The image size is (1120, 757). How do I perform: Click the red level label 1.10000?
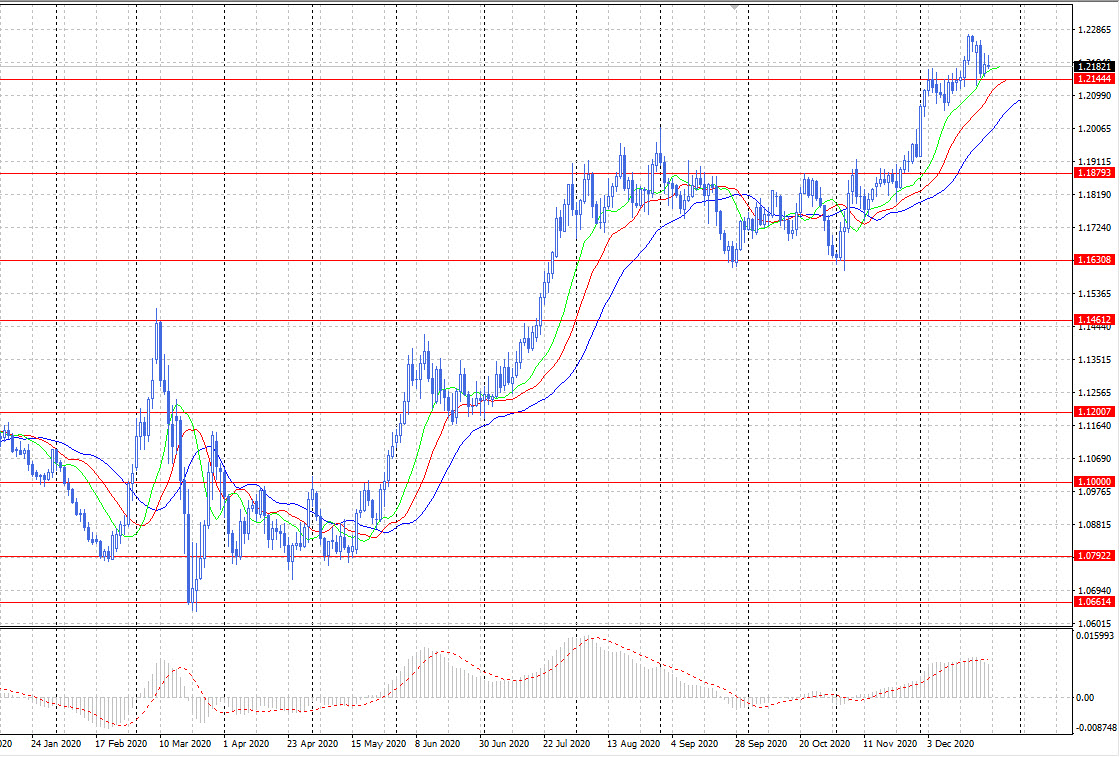tap(1095, 481)
